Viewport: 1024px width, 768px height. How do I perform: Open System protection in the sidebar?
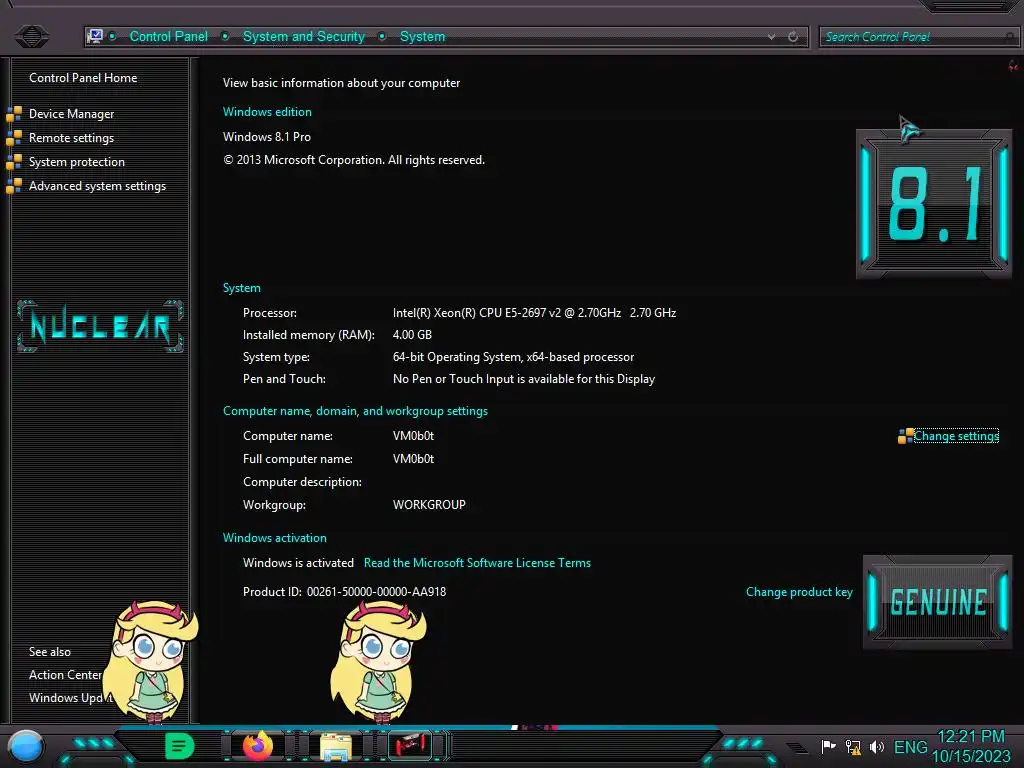[76, 162]
